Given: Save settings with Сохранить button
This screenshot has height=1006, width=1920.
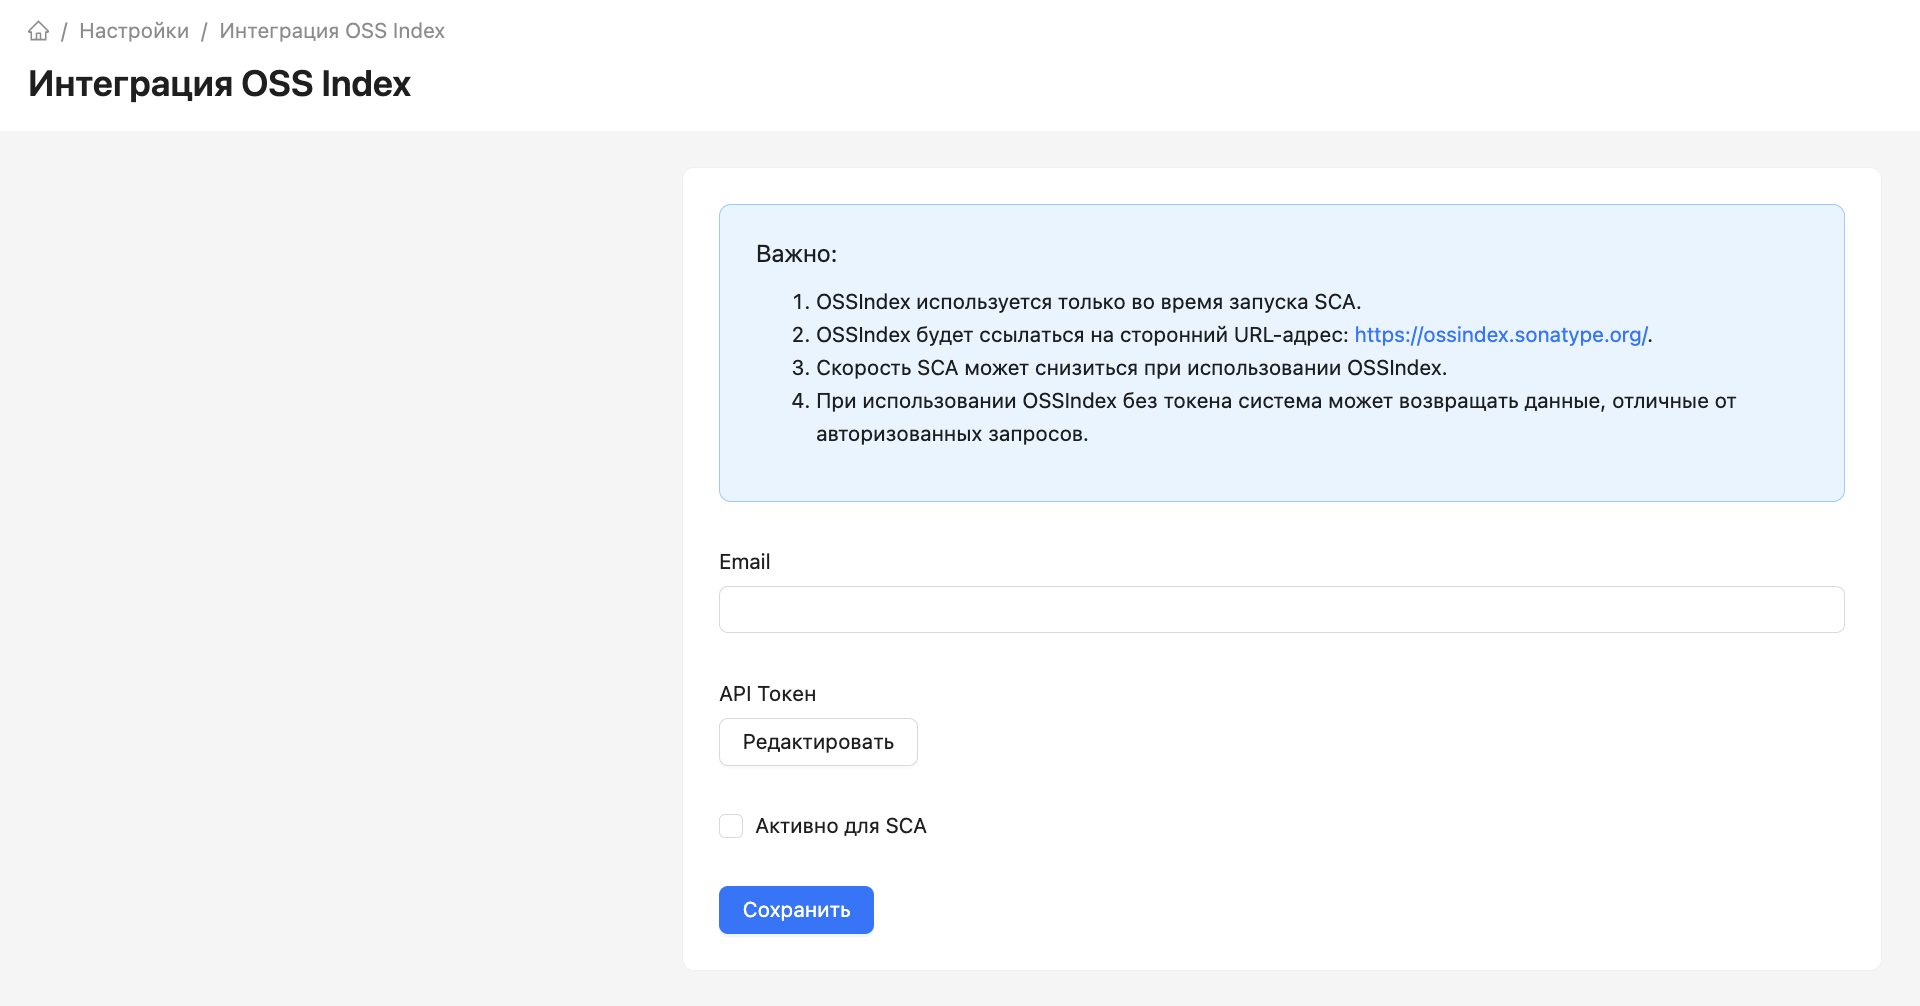Looking at the screenshot, I should [796, 910].
